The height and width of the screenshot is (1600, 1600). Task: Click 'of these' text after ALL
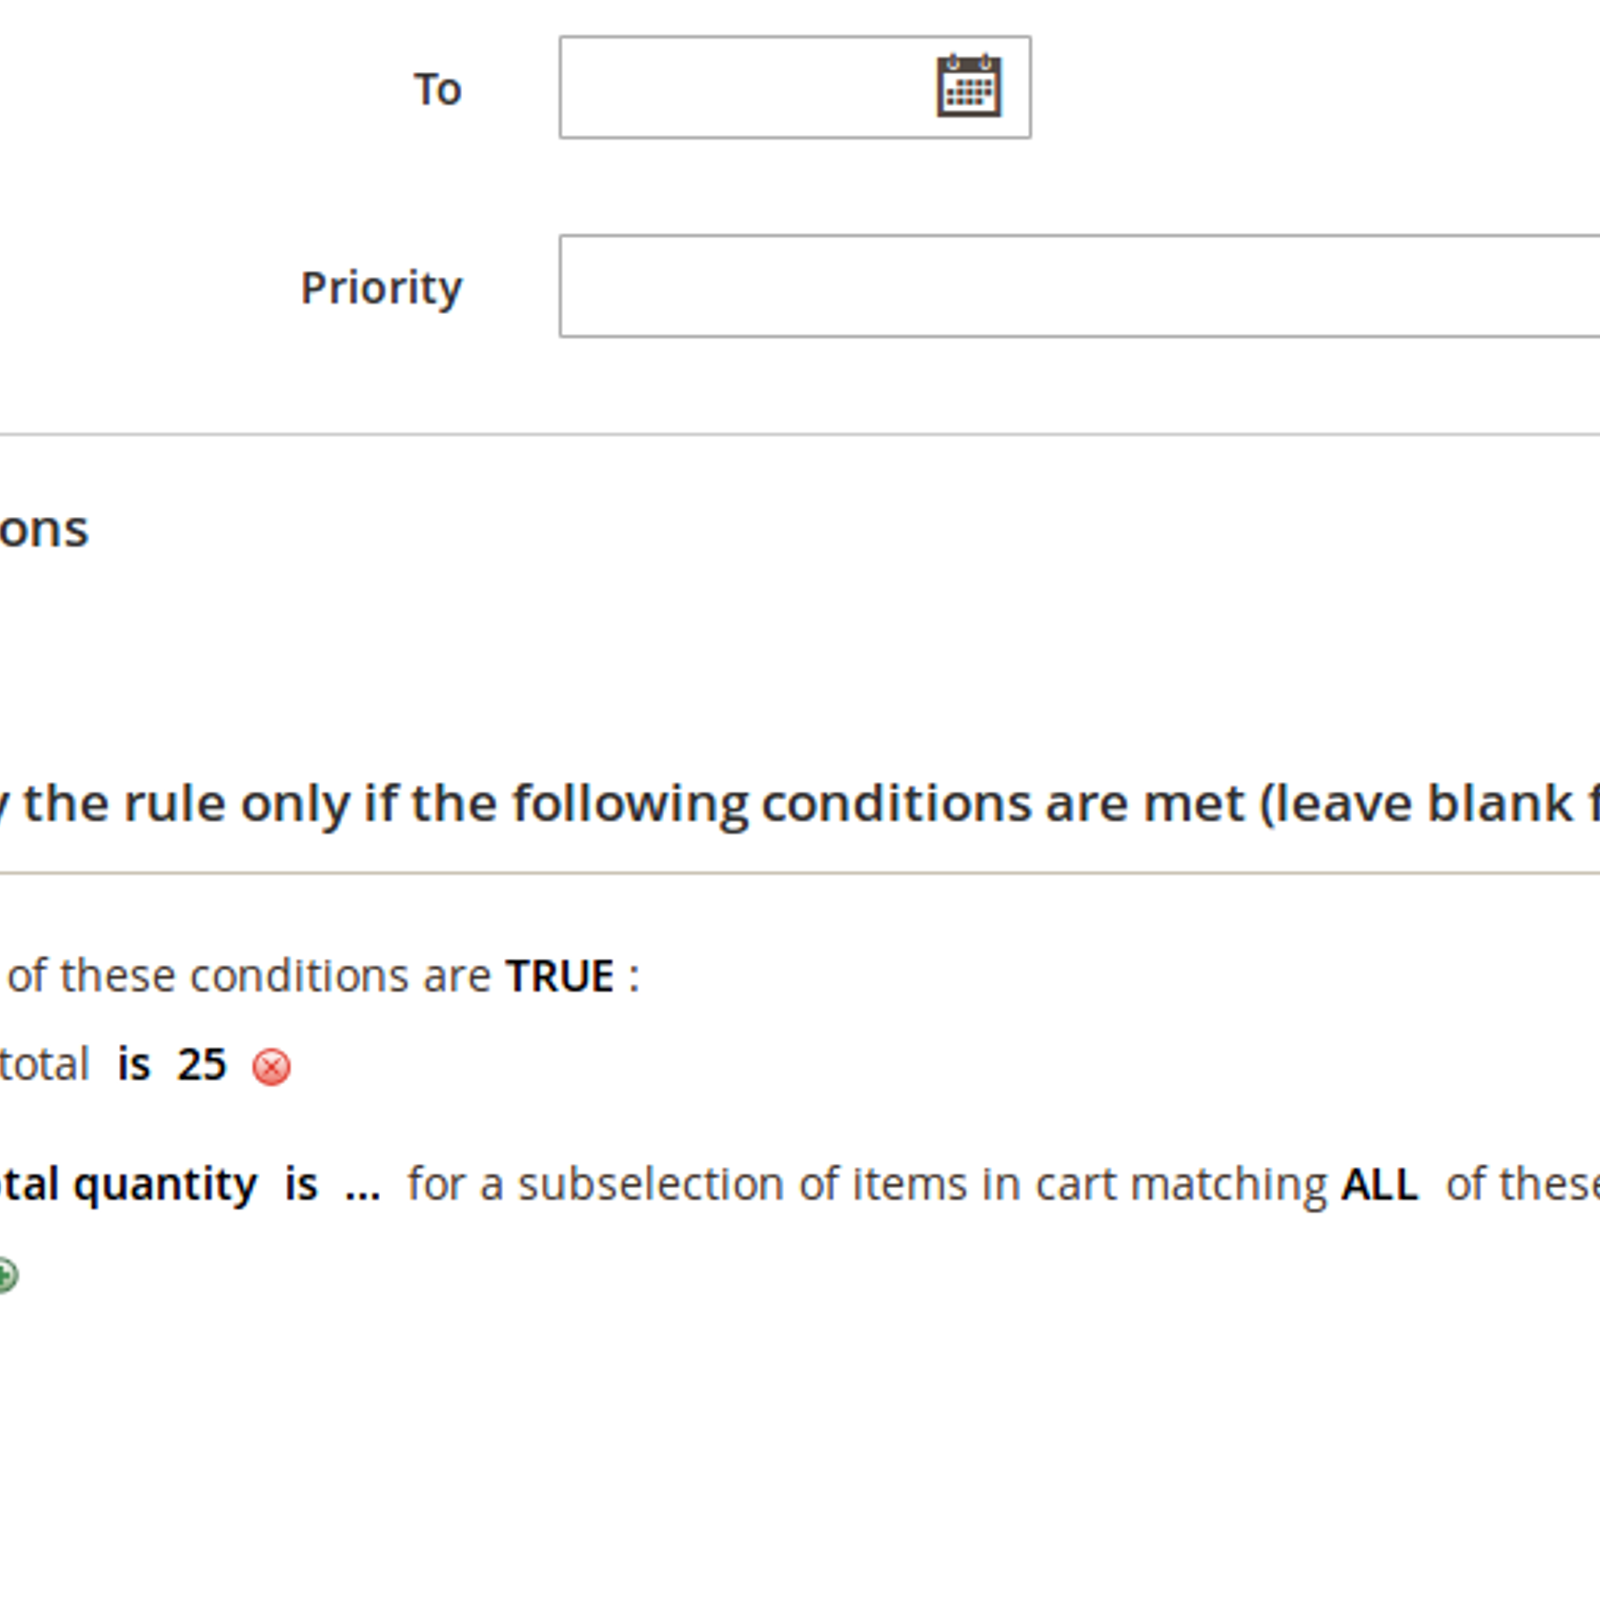pyautogui.click(x=1522, y=1185)
